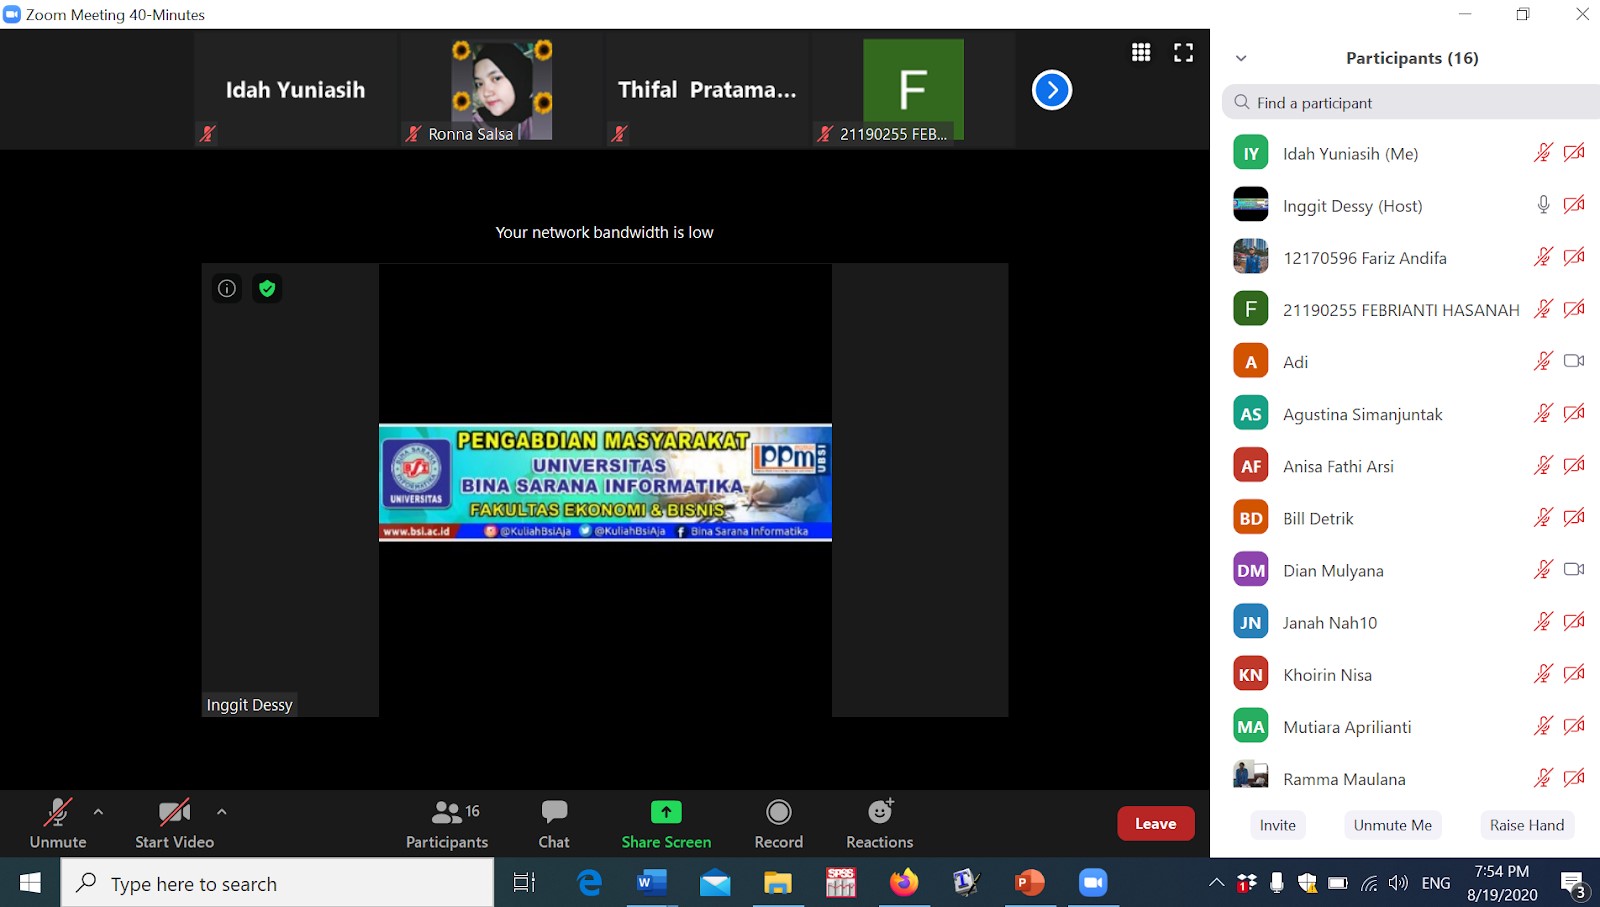Open File Explorer from taskbar
This screenshot has height=907, width=1600.
pos(778,883)
